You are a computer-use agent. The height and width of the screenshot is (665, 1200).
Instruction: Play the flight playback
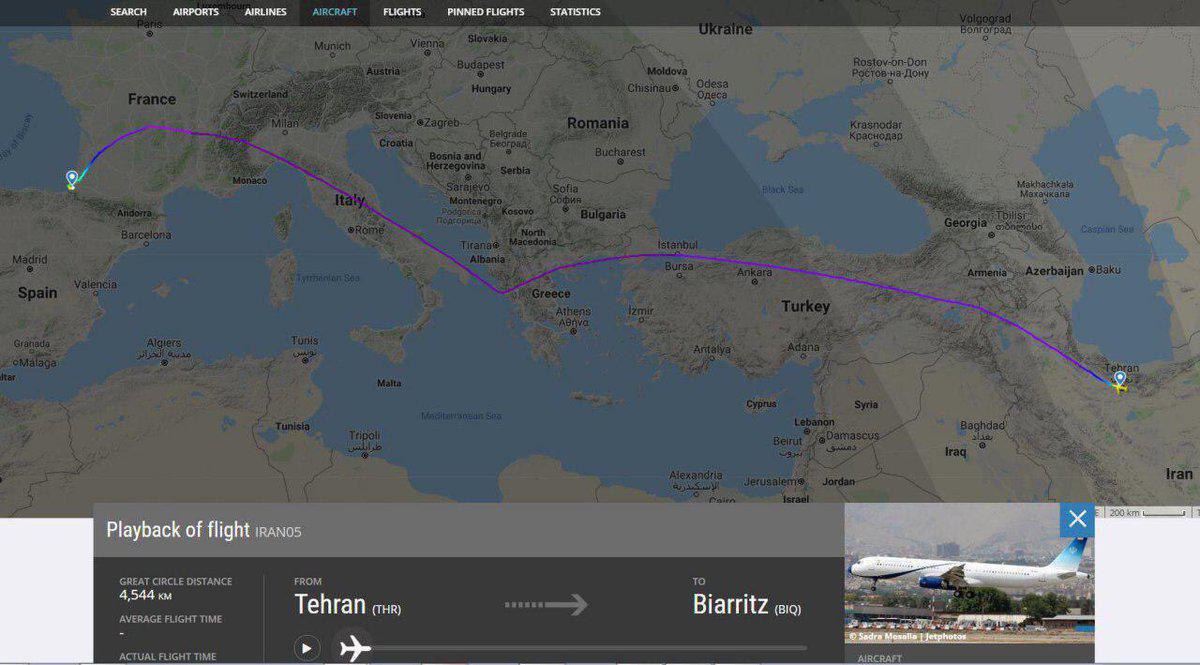307,648
